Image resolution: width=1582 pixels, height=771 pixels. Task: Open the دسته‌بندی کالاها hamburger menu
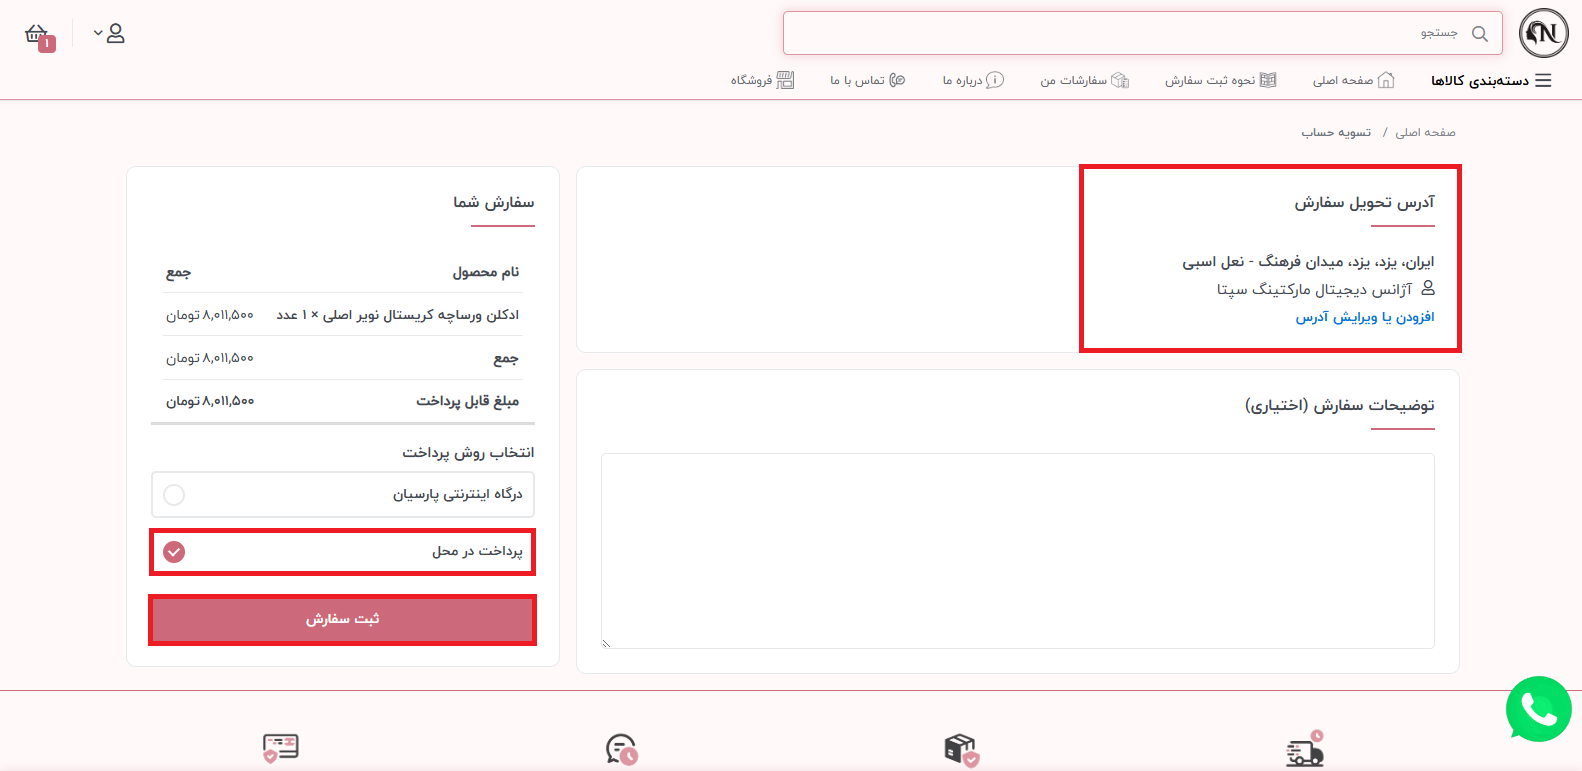pyautogui.click(x=1543, y=80)
